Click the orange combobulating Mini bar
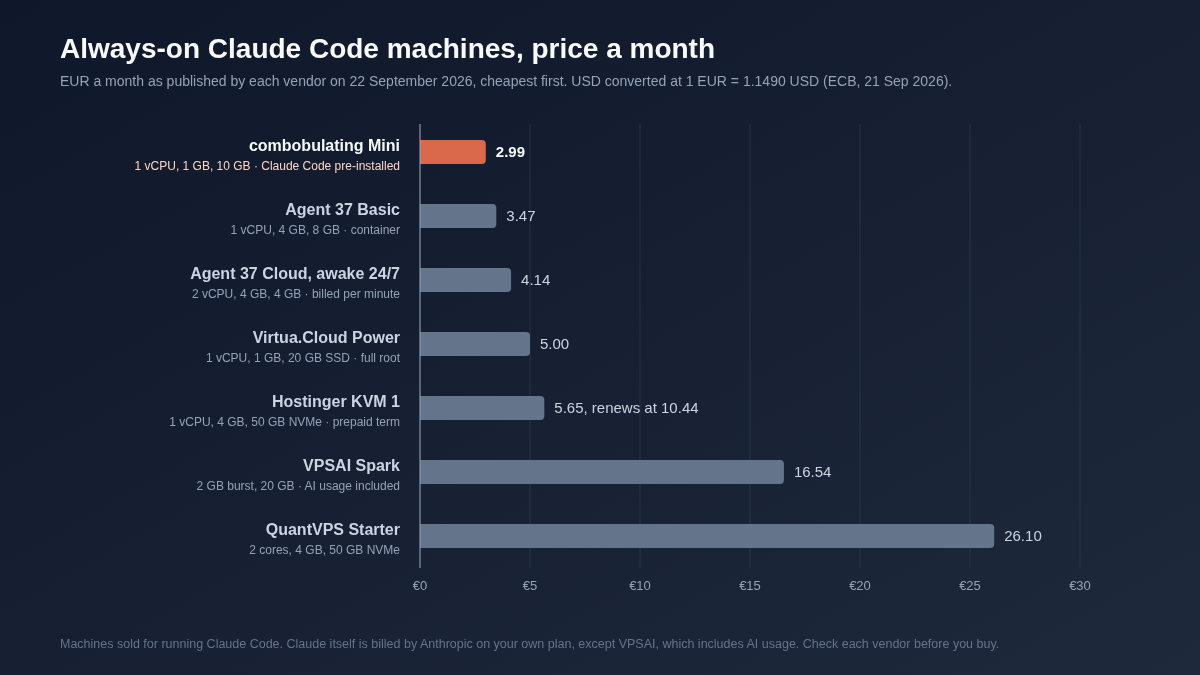The image size is (1200, 675). [453, 152]
